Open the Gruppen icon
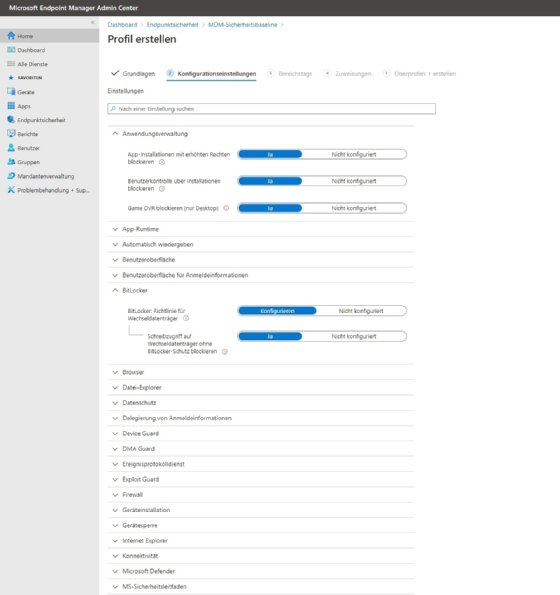560x595 pixels. pyautogui.click(x=11, y=162)
